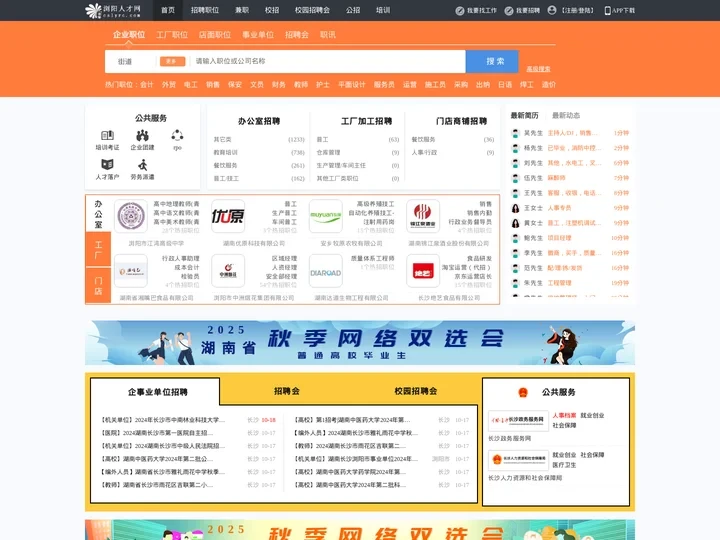Image resolution: width=720 pixels, height=540 pixels.
Task: Select the 职讯 search tab
Action: tap(328, 34)
